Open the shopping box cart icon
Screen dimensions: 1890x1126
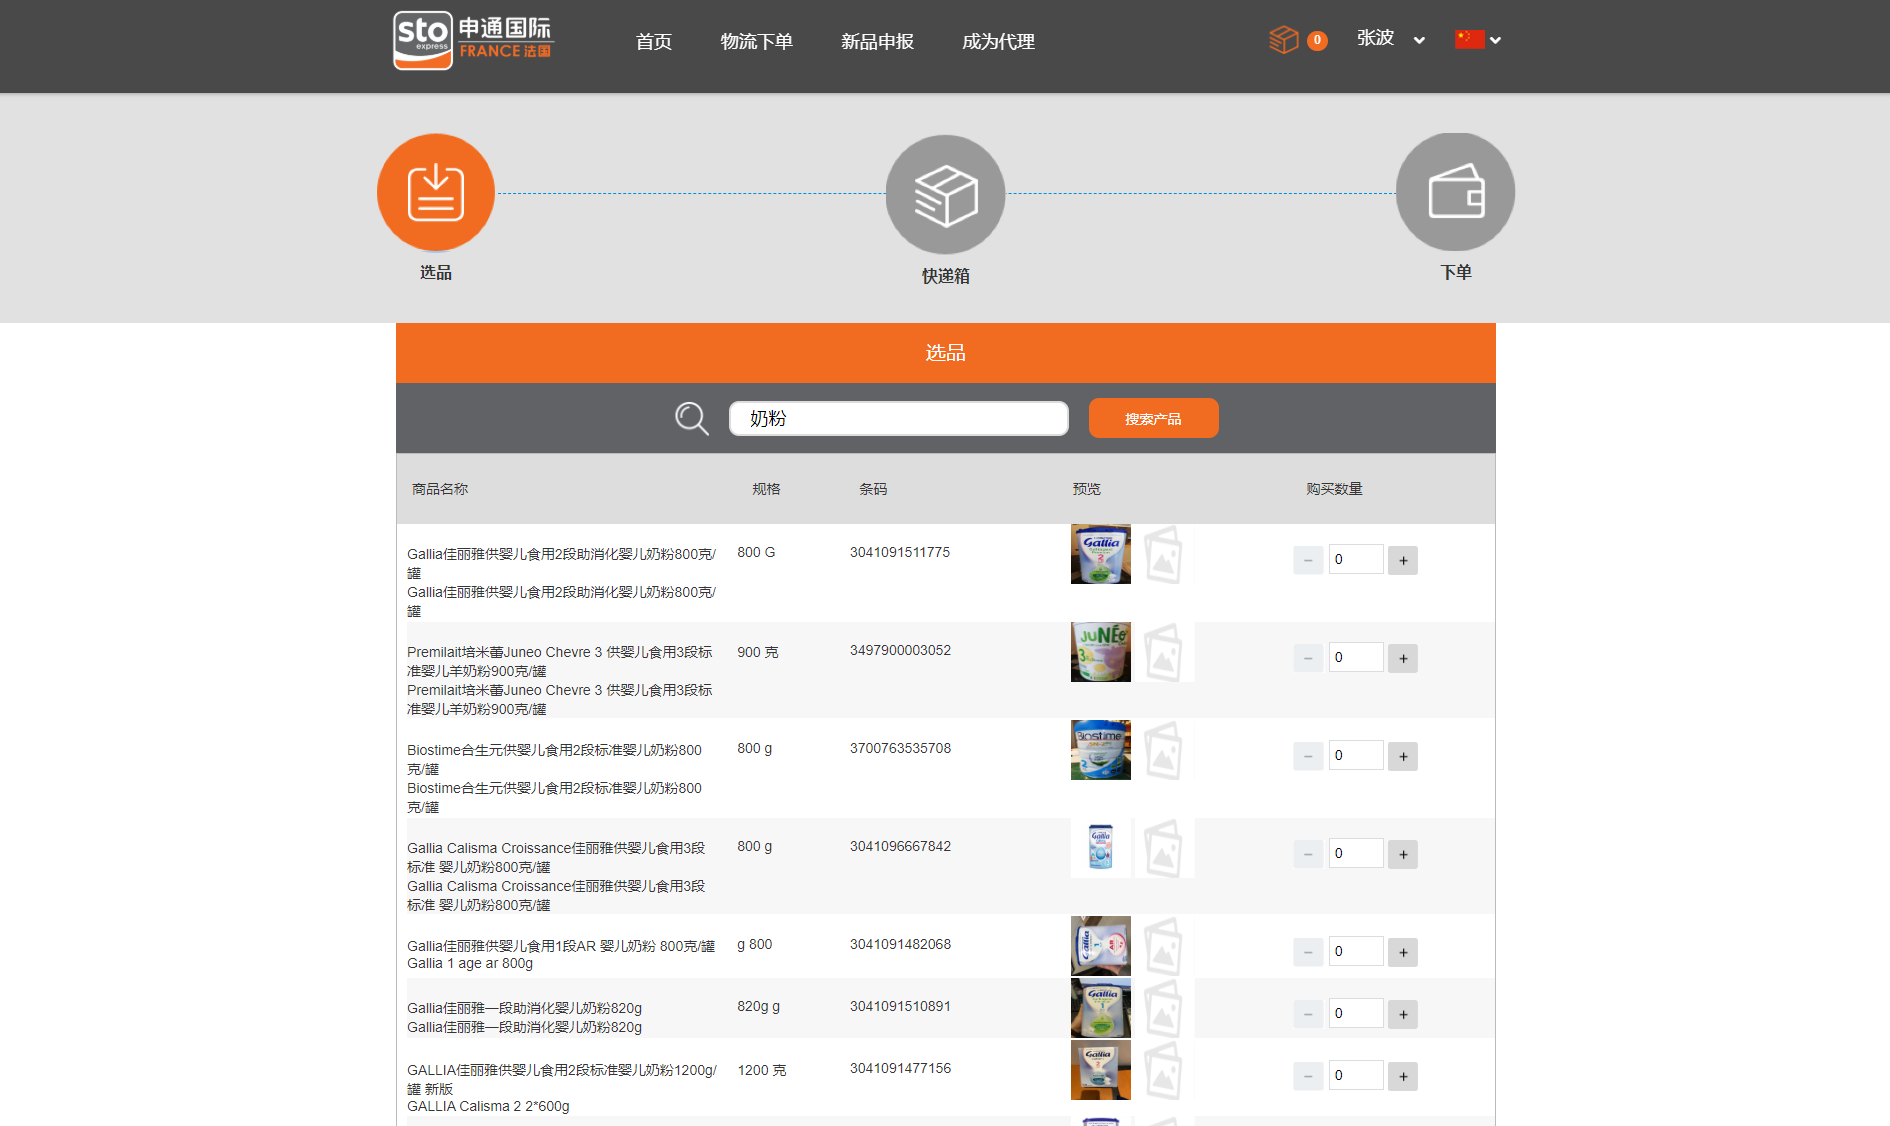coord(1283,40)
